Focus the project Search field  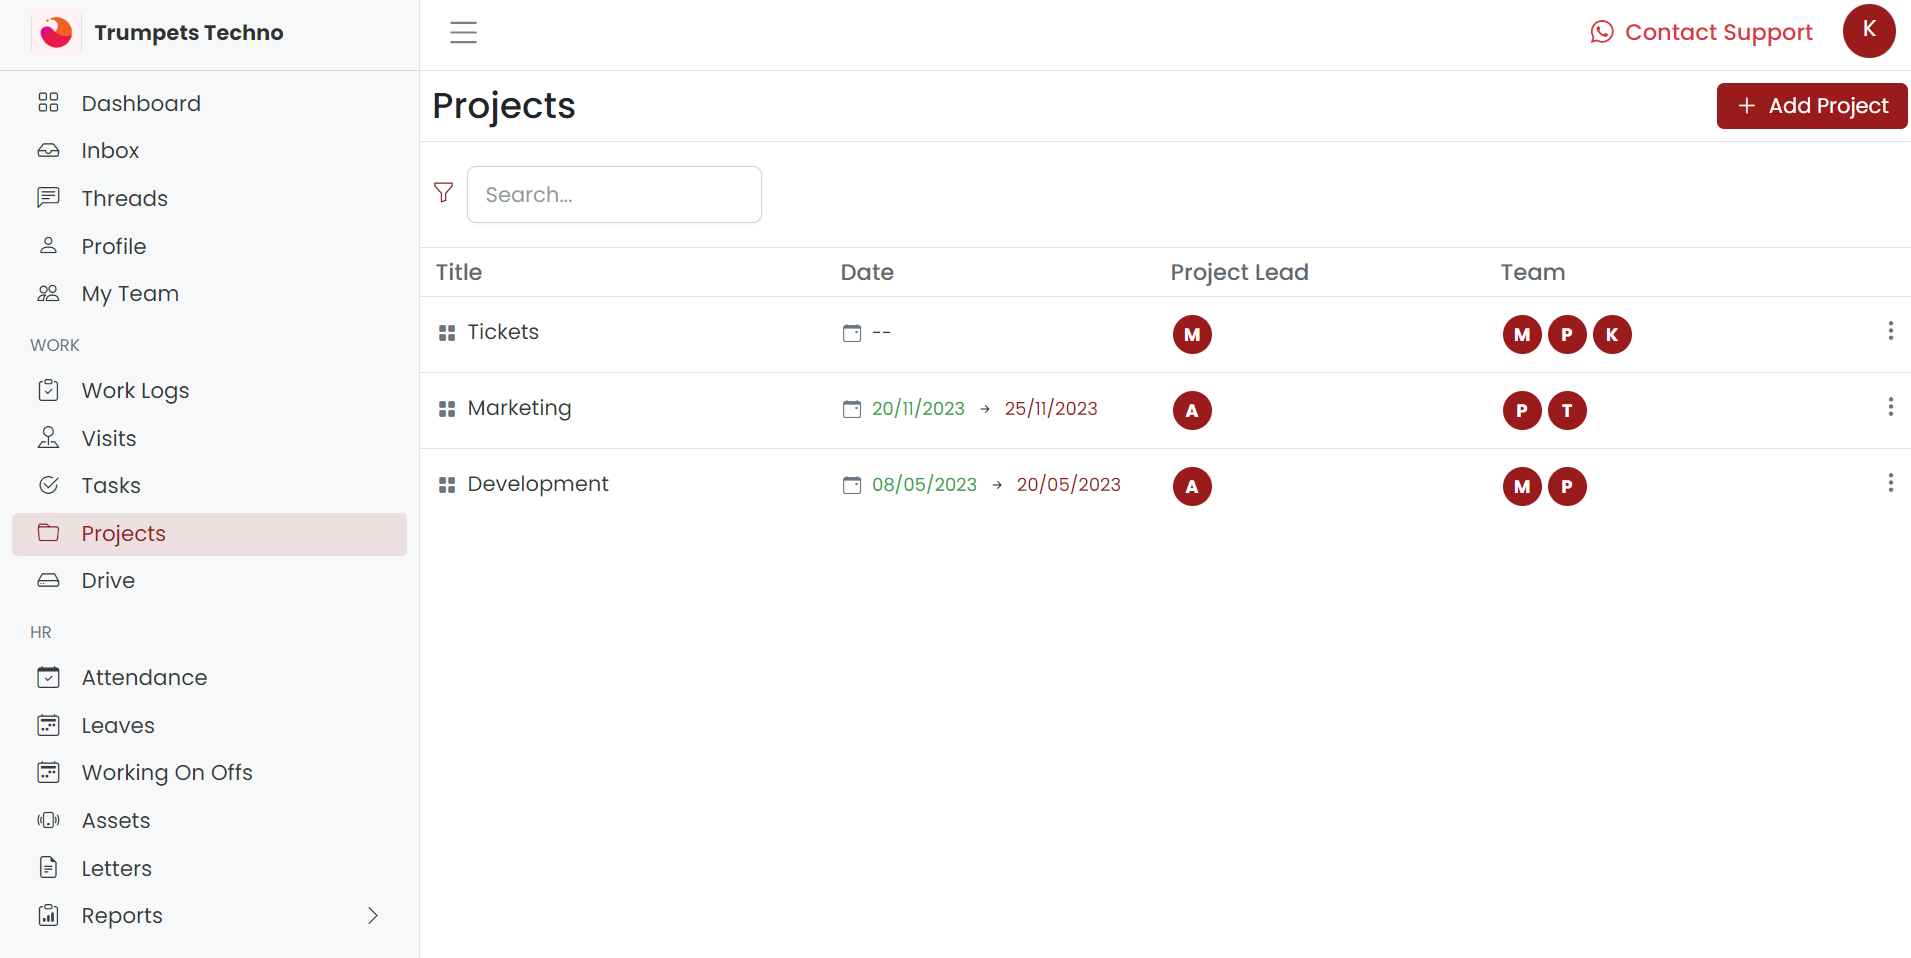(x=614, y=195)
